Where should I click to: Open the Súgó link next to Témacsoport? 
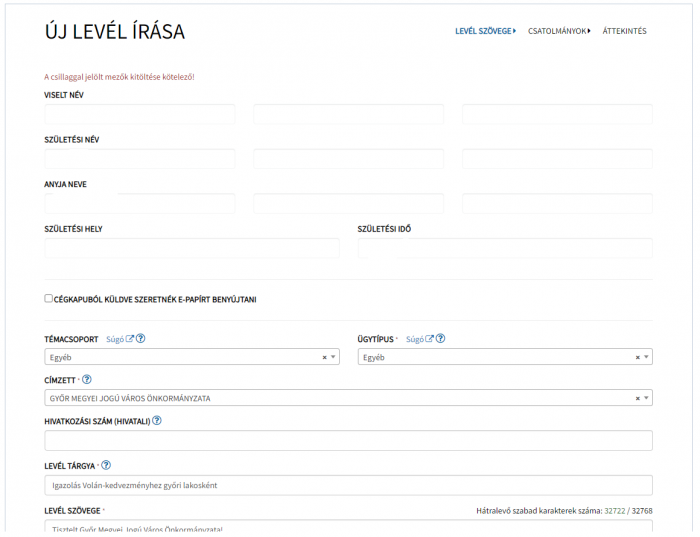click(115, 339)
